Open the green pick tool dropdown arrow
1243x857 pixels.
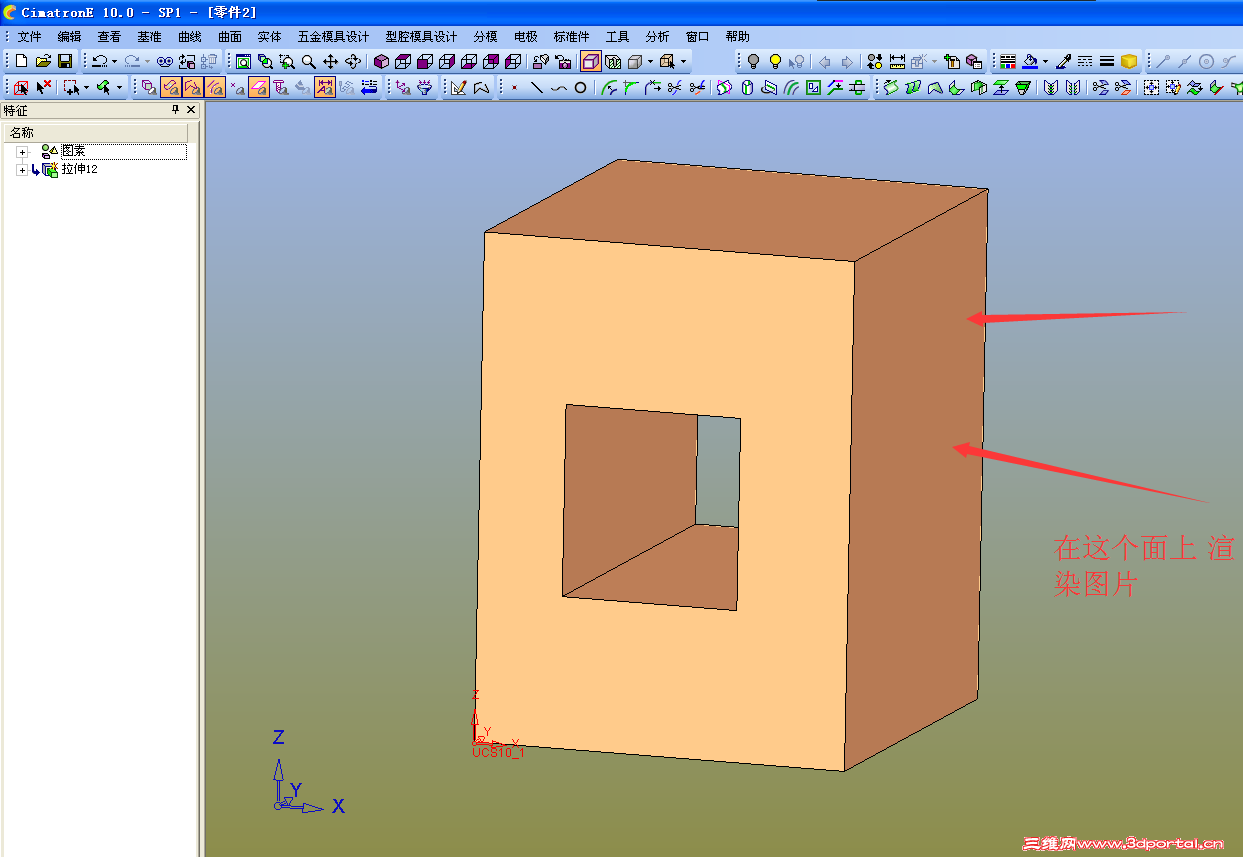[119, 87]
